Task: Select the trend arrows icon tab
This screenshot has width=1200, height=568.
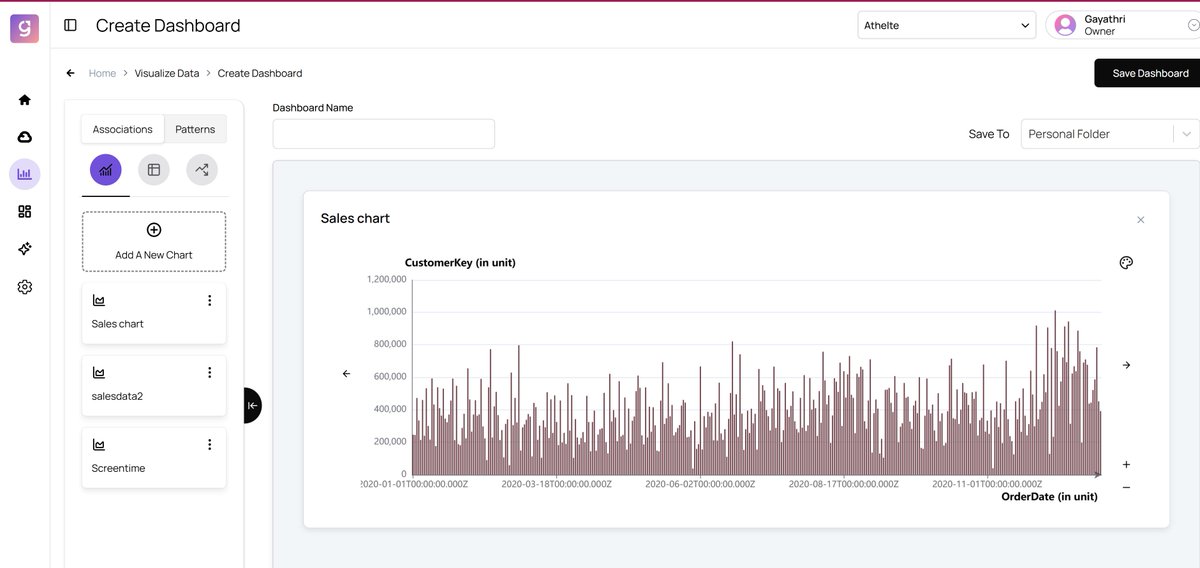Action: pyautogui.click(x=202, y=170)
